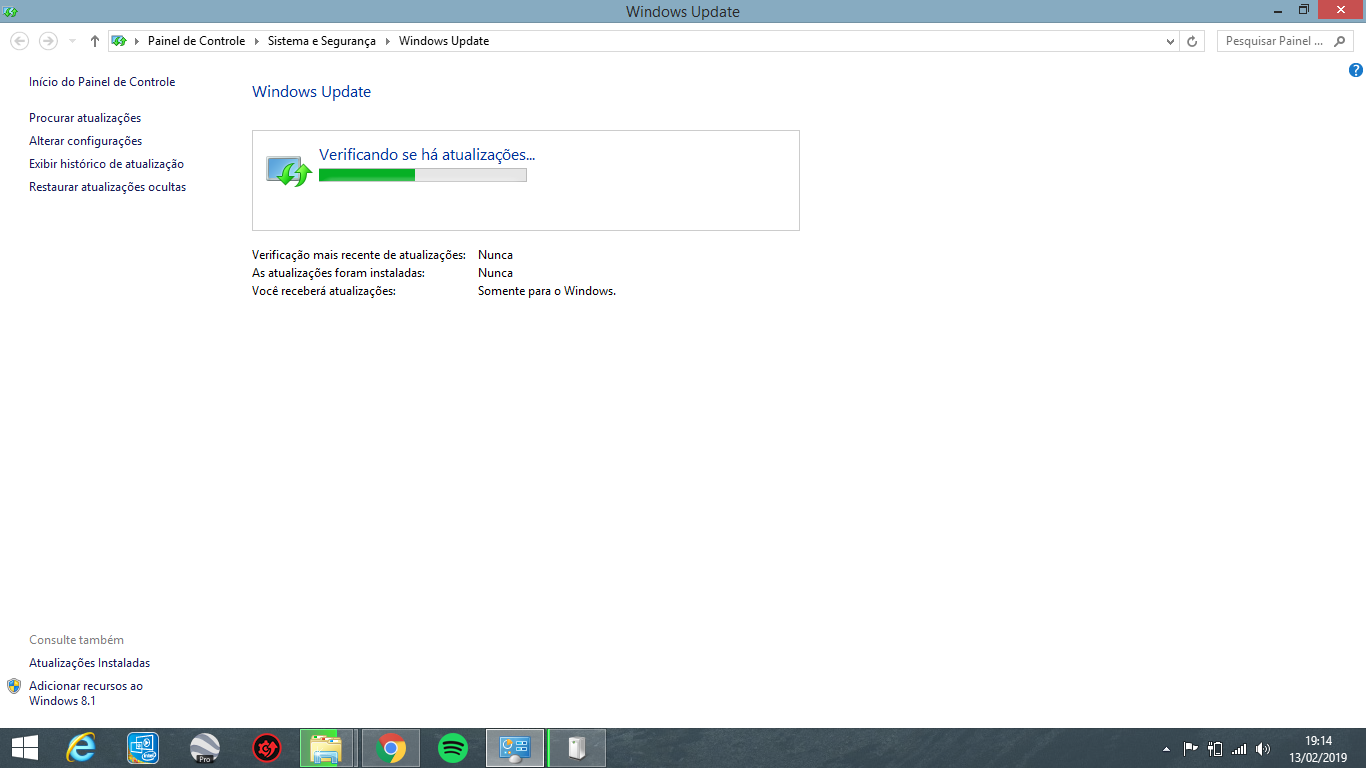Open the network signal tray icon
The width and height of the screenshot is (1366, 768).
(x=1239, y=748)
